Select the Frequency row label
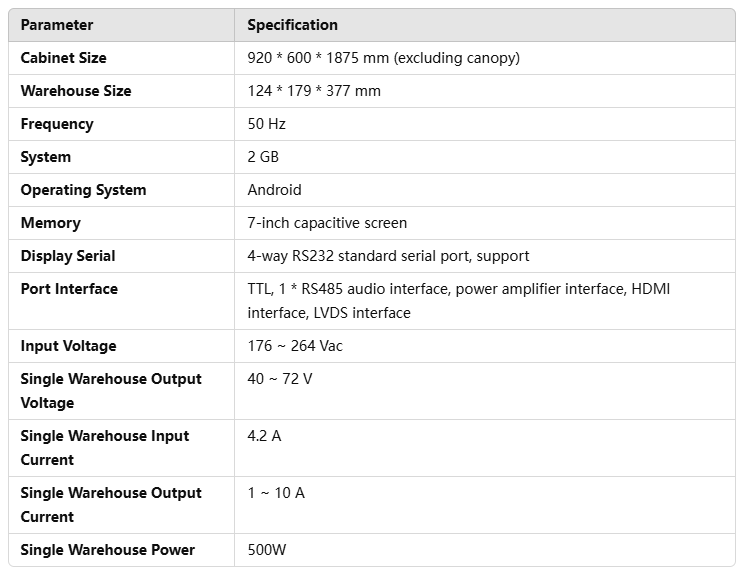 57,124
